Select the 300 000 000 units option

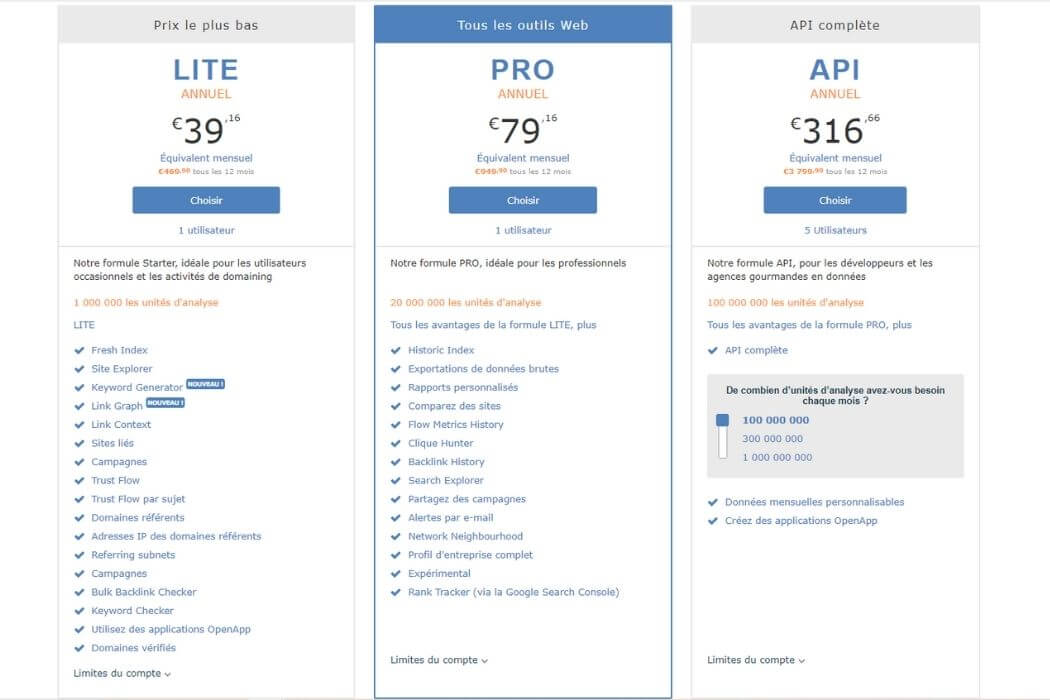click(x=772, y=439)
